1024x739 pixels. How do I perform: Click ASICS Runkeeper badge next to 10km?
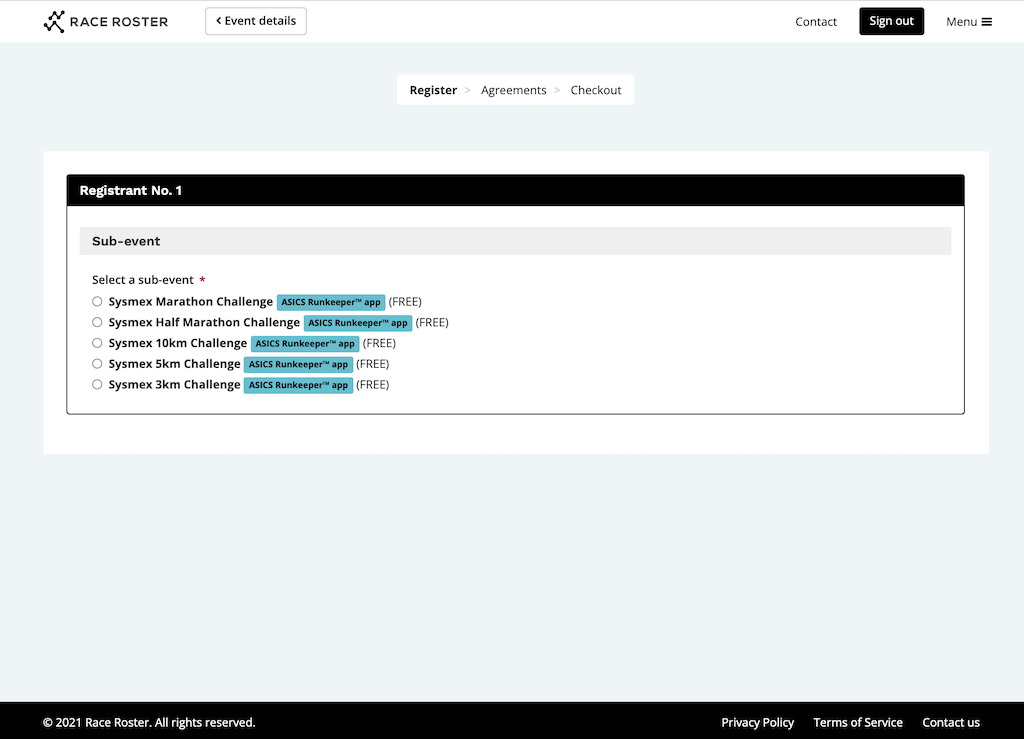(304, 344)
